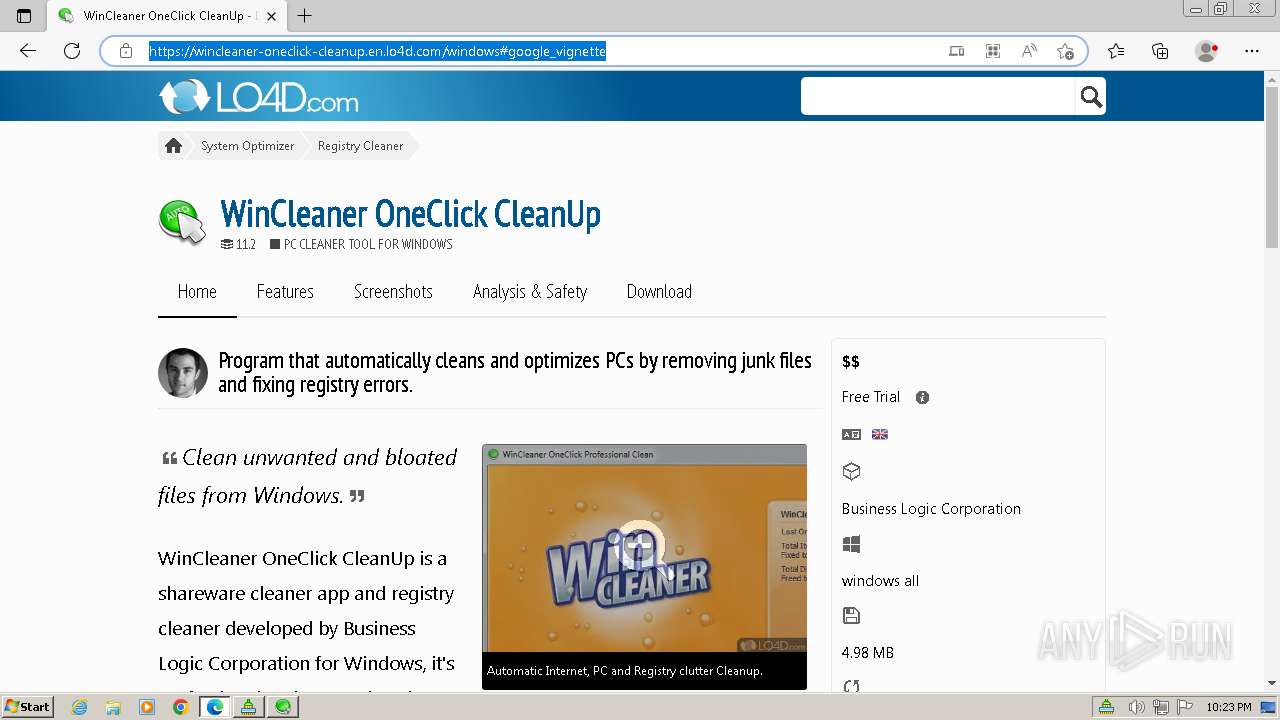Click into the site search field
Viewport: 1280px width, 720px height.
[x=938, y=96]
